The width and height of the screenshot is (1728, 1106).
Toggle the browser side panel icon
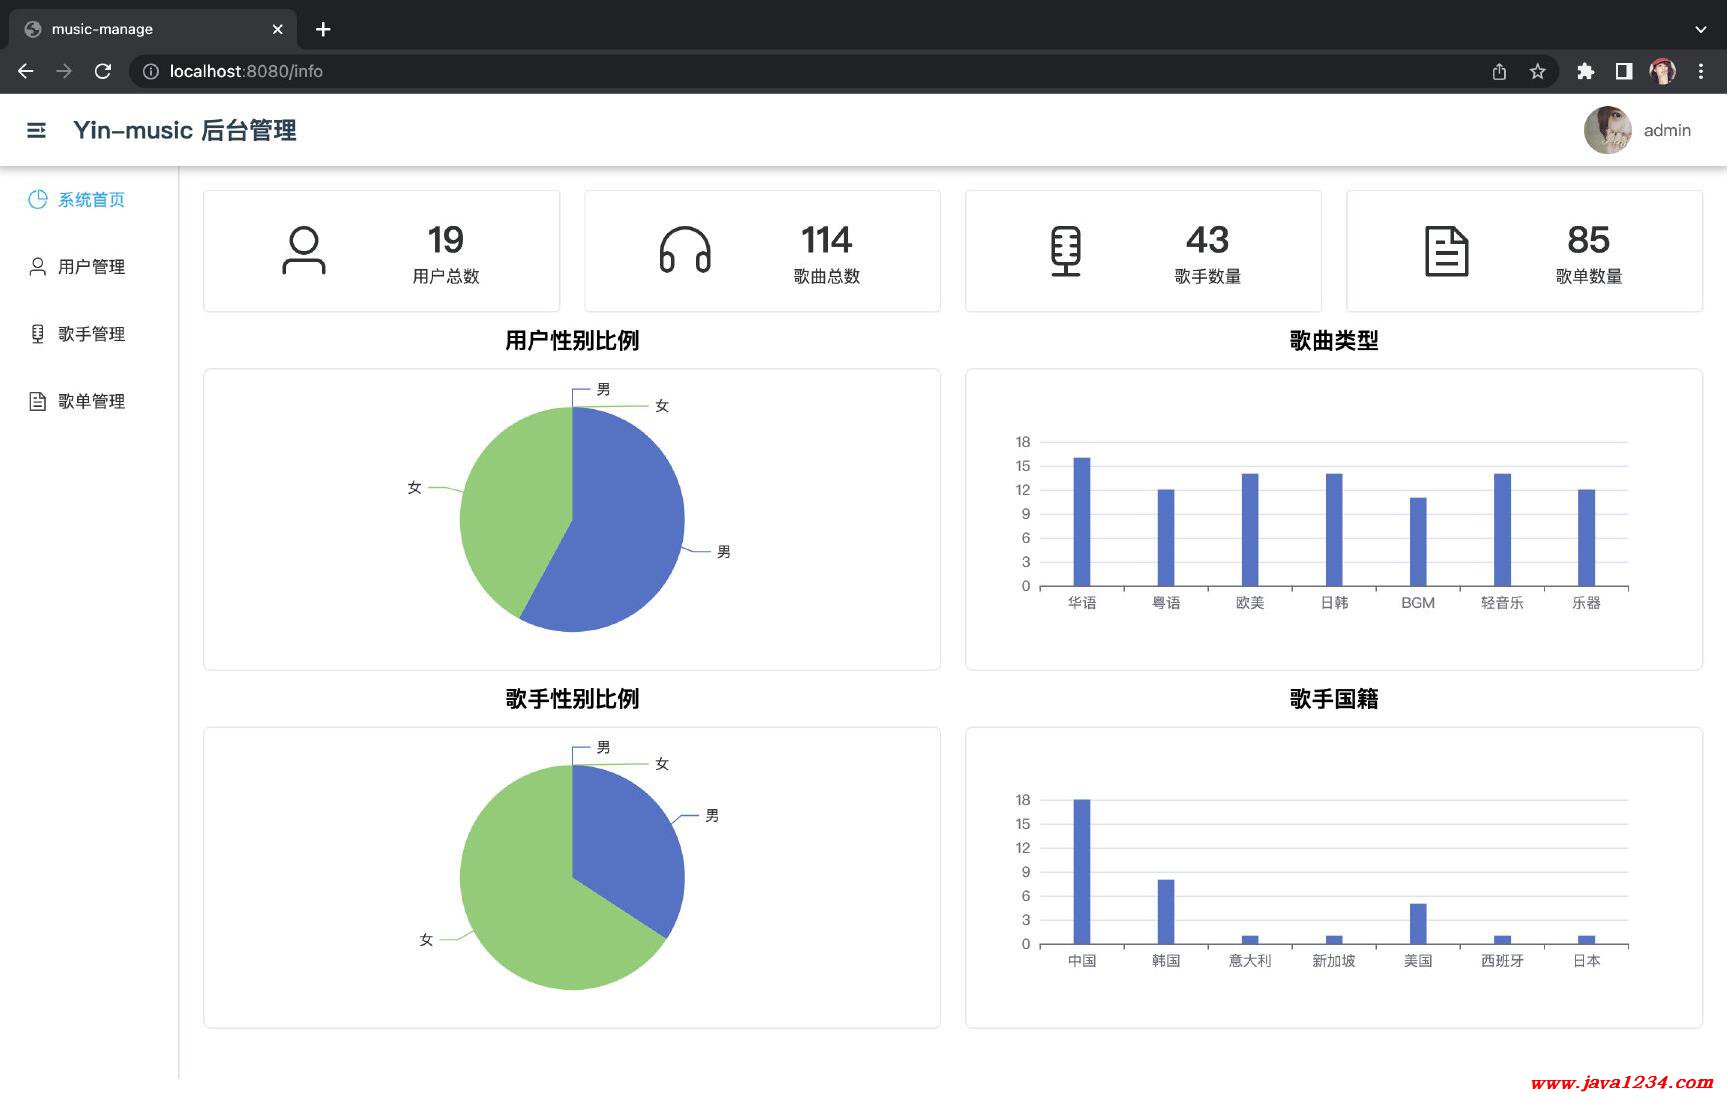1624,71
